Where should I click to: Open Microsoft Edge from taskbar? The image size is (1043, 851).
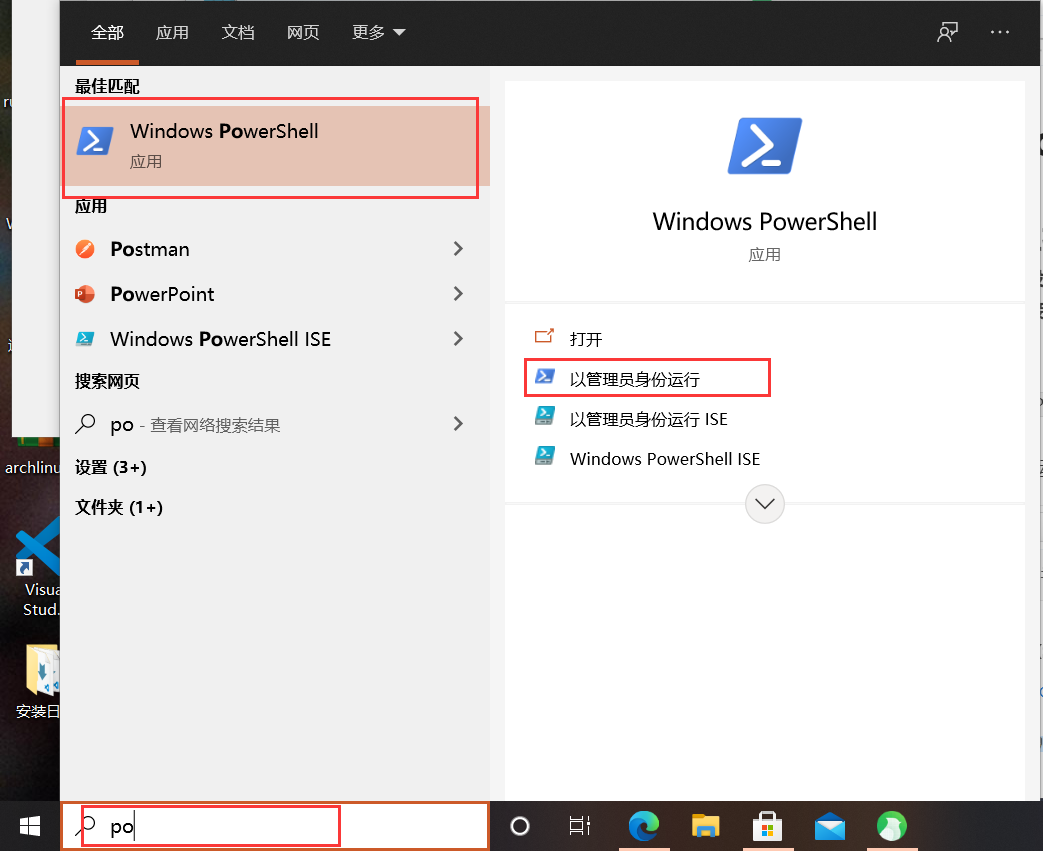(x=643, y=826)
